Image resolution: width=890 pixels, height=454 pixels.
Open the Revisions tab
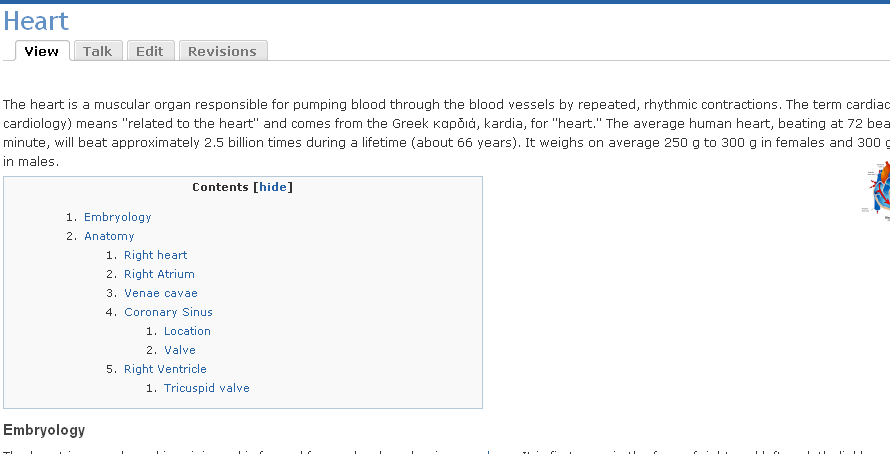(x=222, y=51)
